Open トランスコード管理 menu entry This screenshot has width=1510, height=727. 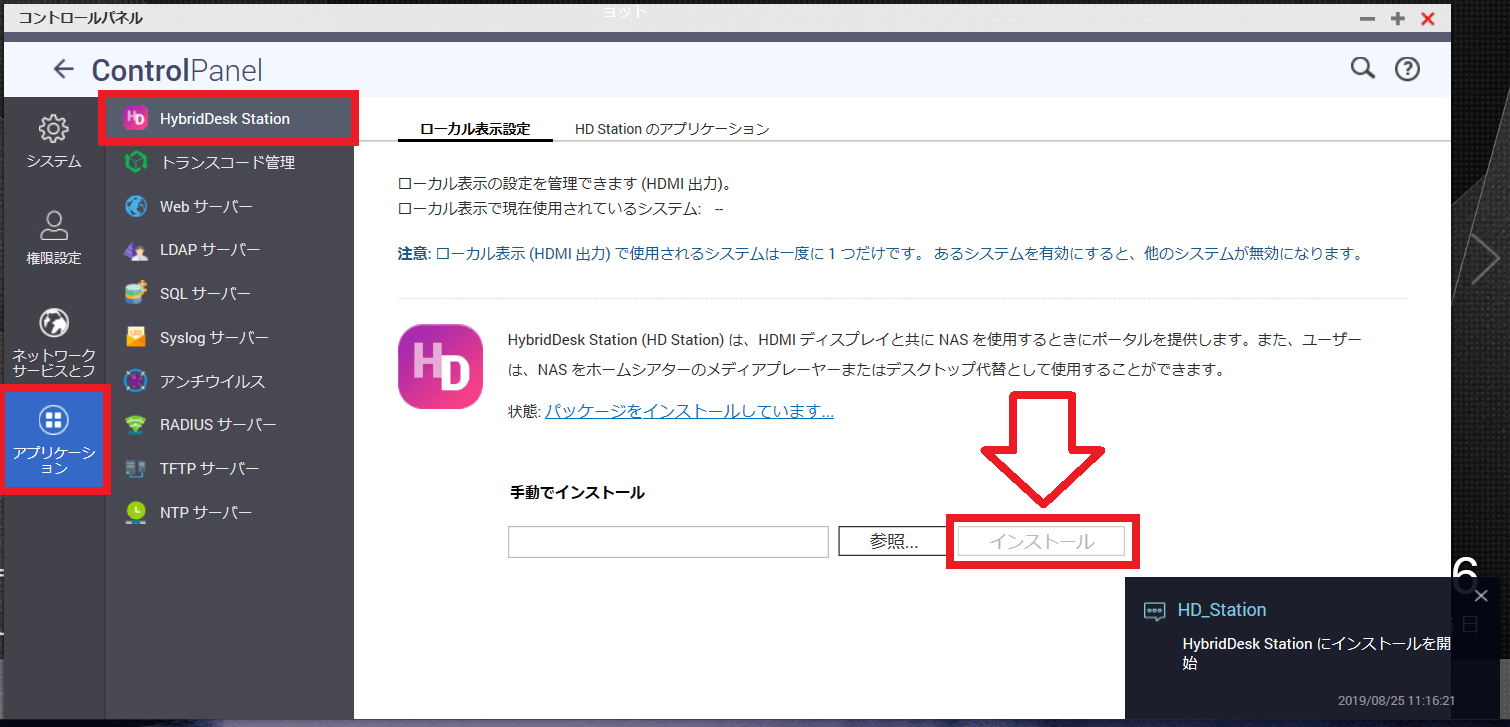click(229, 162)
